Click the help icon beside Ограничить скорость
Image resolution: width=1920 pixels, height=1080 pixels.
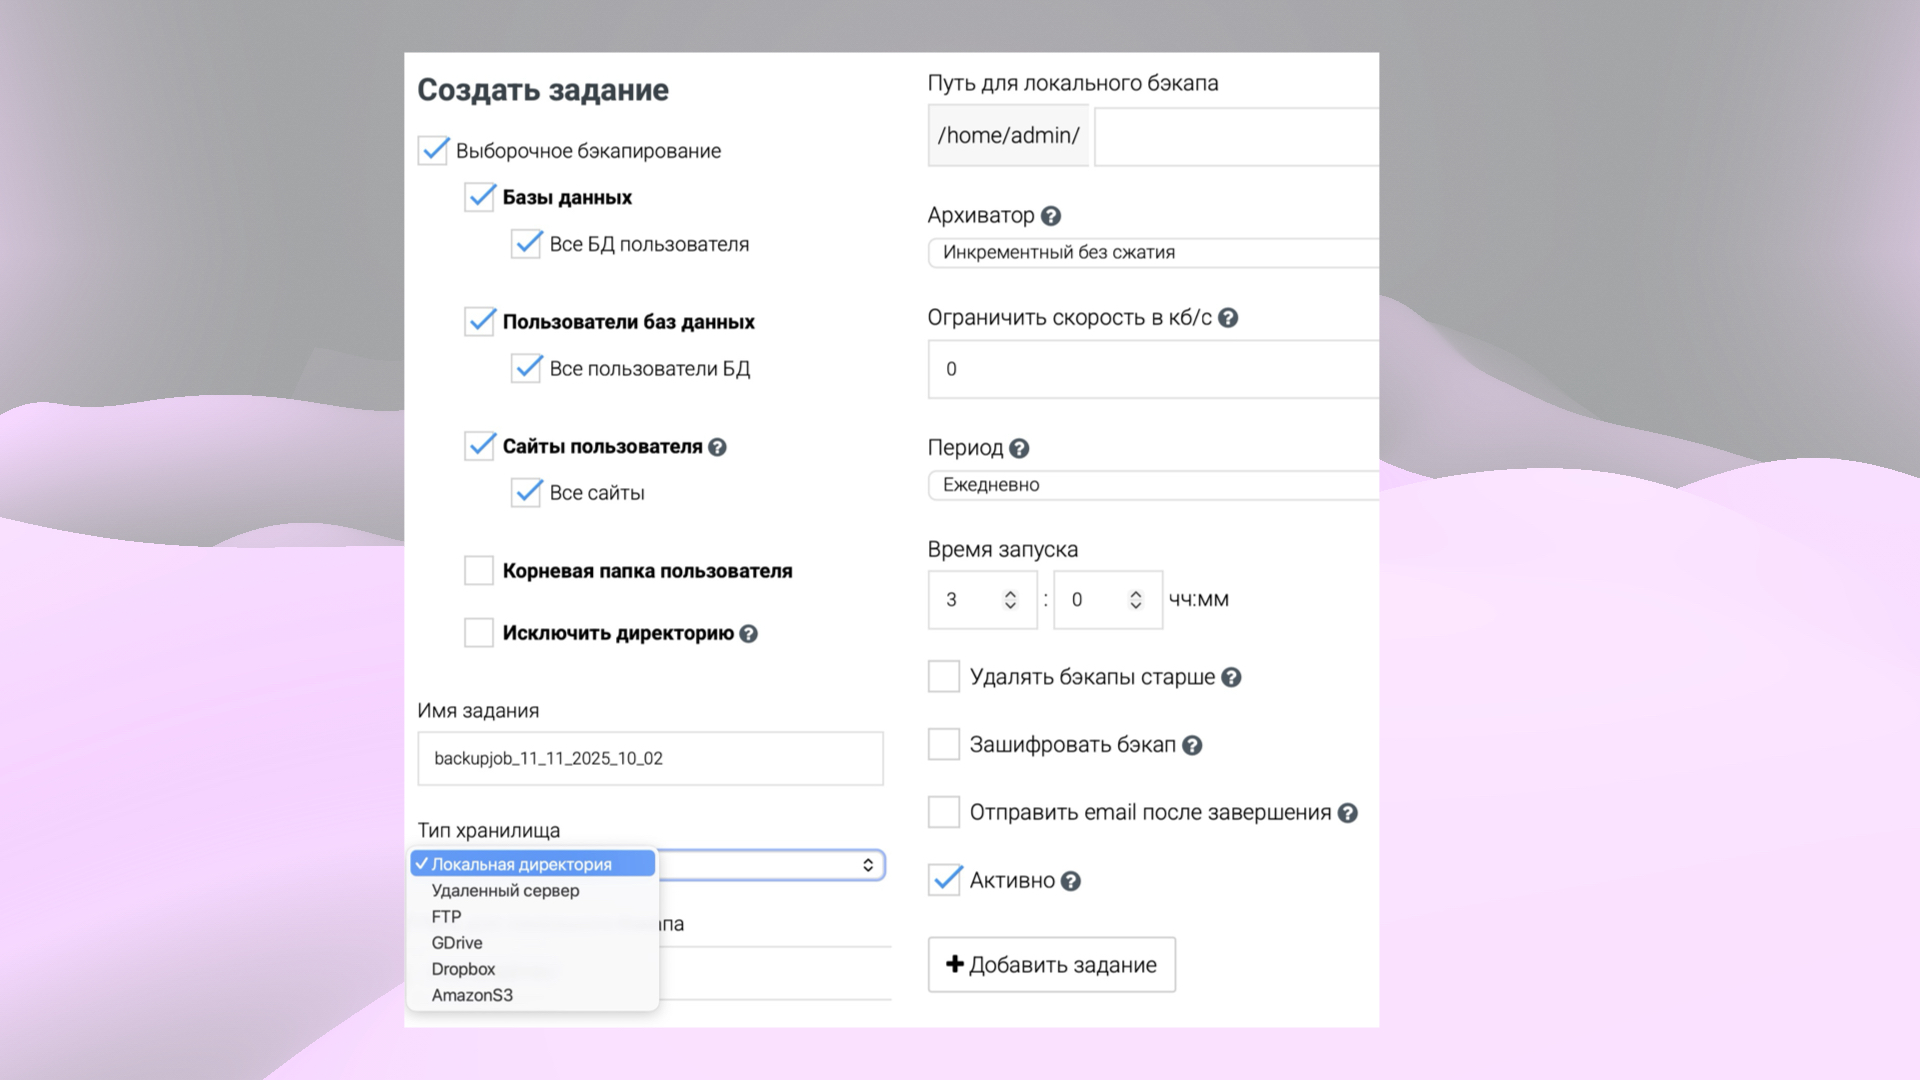[1229, 317]
